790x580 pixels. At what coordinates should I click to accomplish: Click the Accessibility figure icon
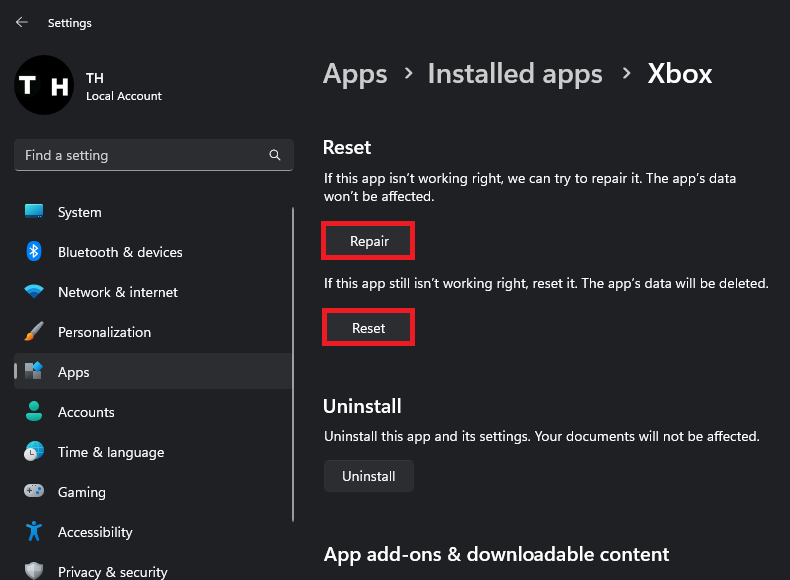[x=34, y=532]
